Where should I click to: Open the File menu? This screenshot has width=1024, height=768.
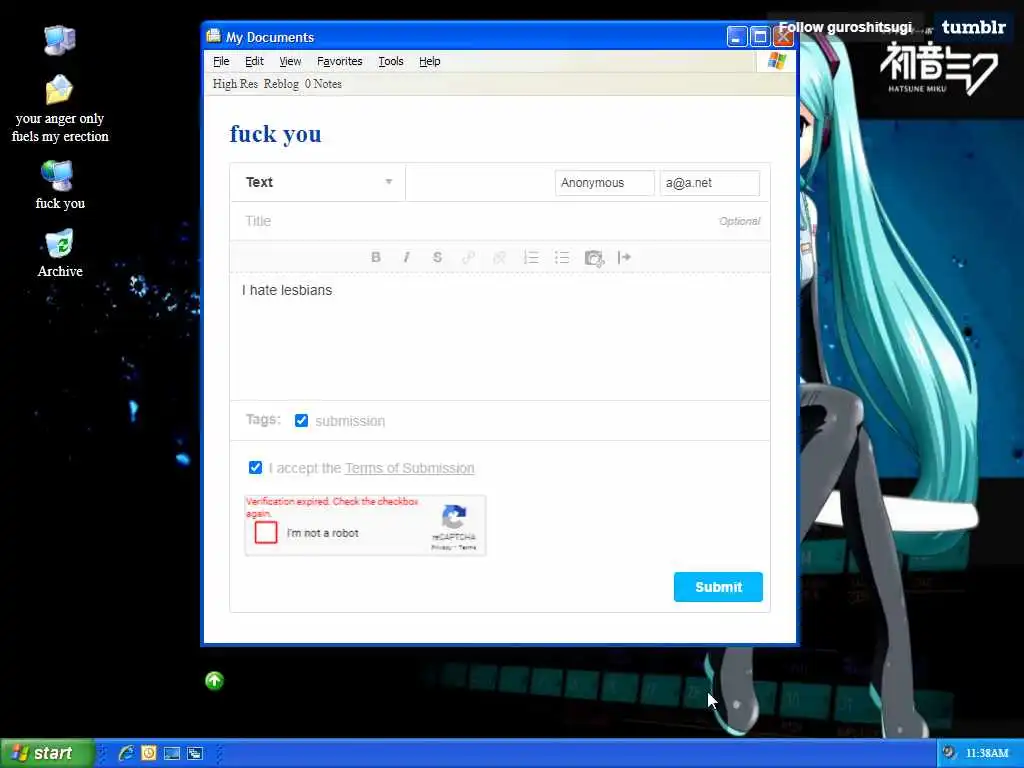click(221, 61)
